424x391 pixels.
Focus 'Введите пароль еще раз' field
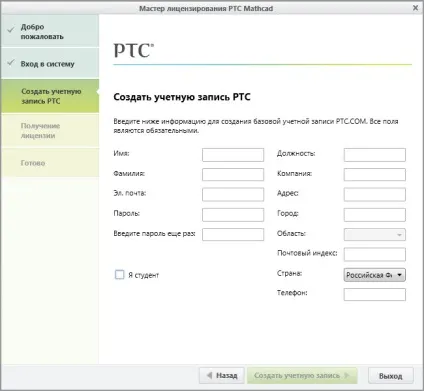[x=233, y=235]
